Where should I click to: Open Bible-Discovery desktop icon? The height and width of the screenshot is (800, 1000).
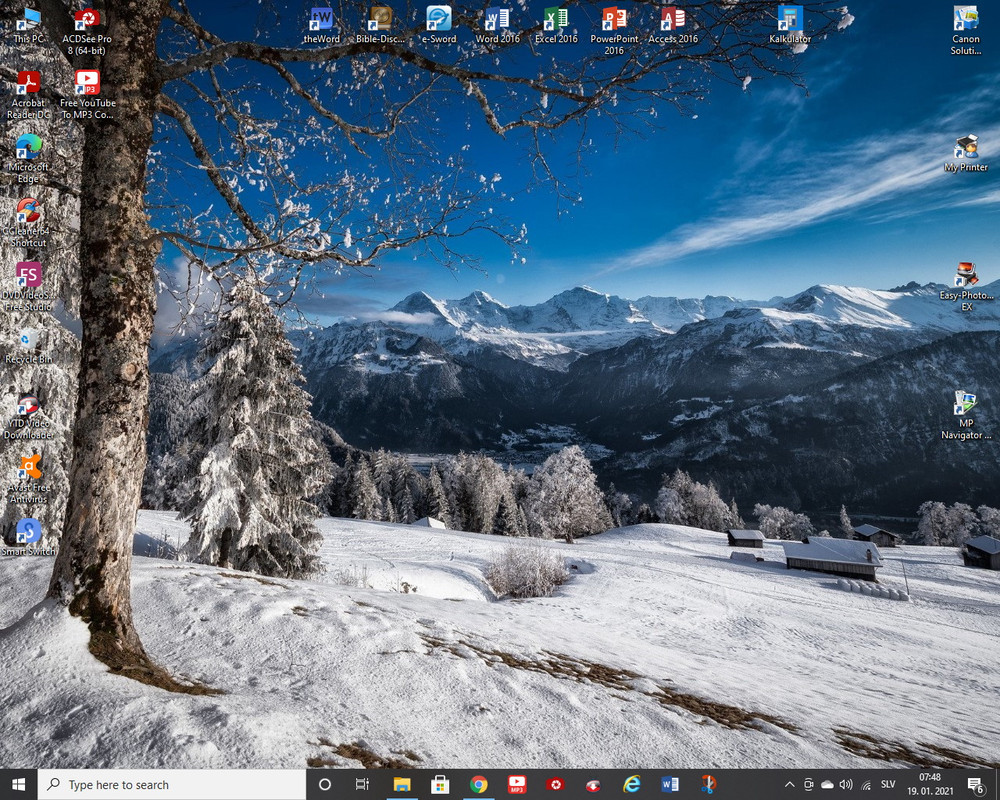coord(380,26)
